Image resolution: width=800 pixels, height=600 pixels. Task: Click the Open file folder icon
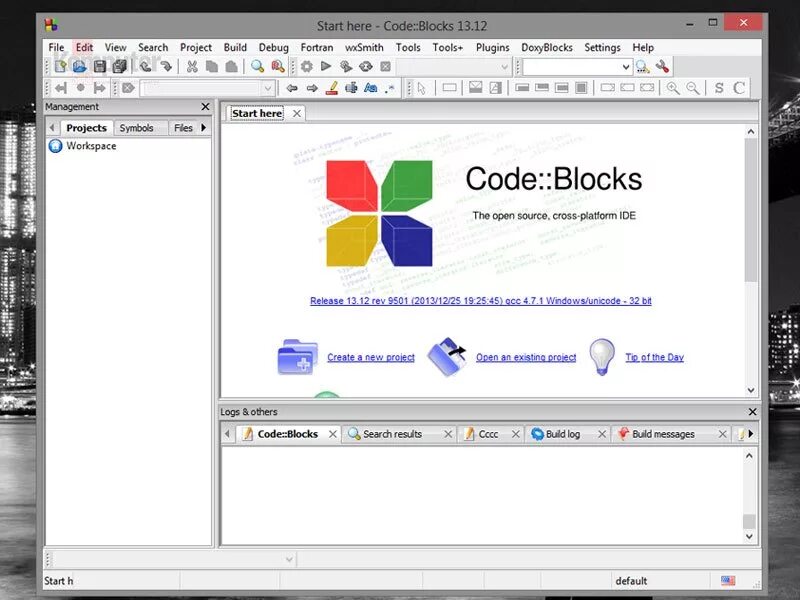click(79, 66)
